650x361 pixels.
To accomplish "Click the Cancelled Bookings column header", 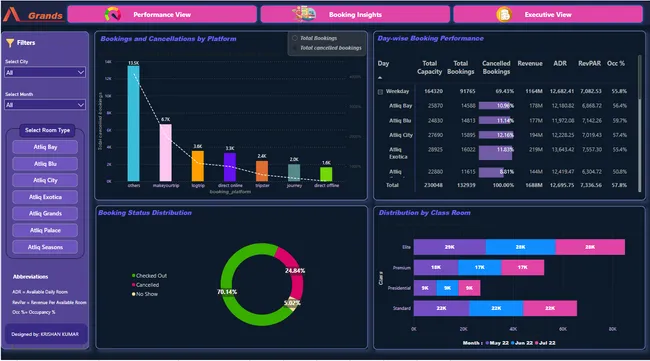I will point(496,68).
